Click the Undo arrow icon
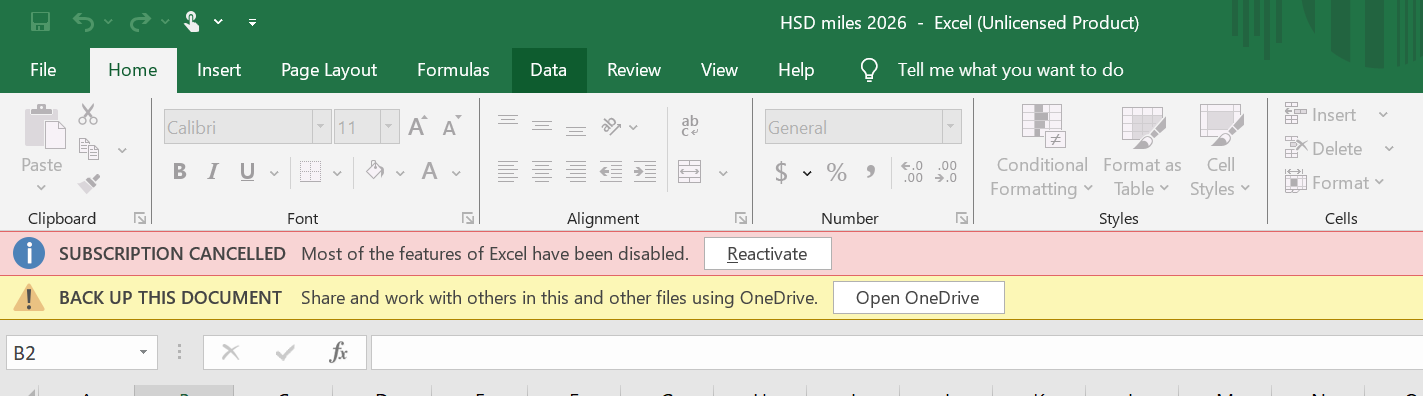Image resolution: width=1423 pixels, height=396 pixels. [83, 21]
